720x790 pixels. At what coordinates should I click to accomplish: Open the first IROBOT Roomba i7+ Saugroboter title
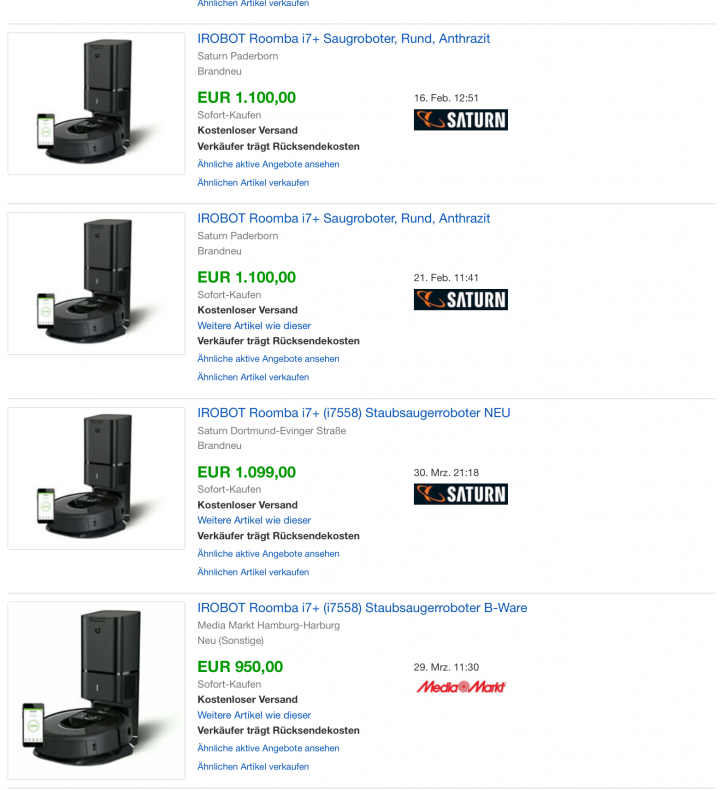[x=343, y=39]
